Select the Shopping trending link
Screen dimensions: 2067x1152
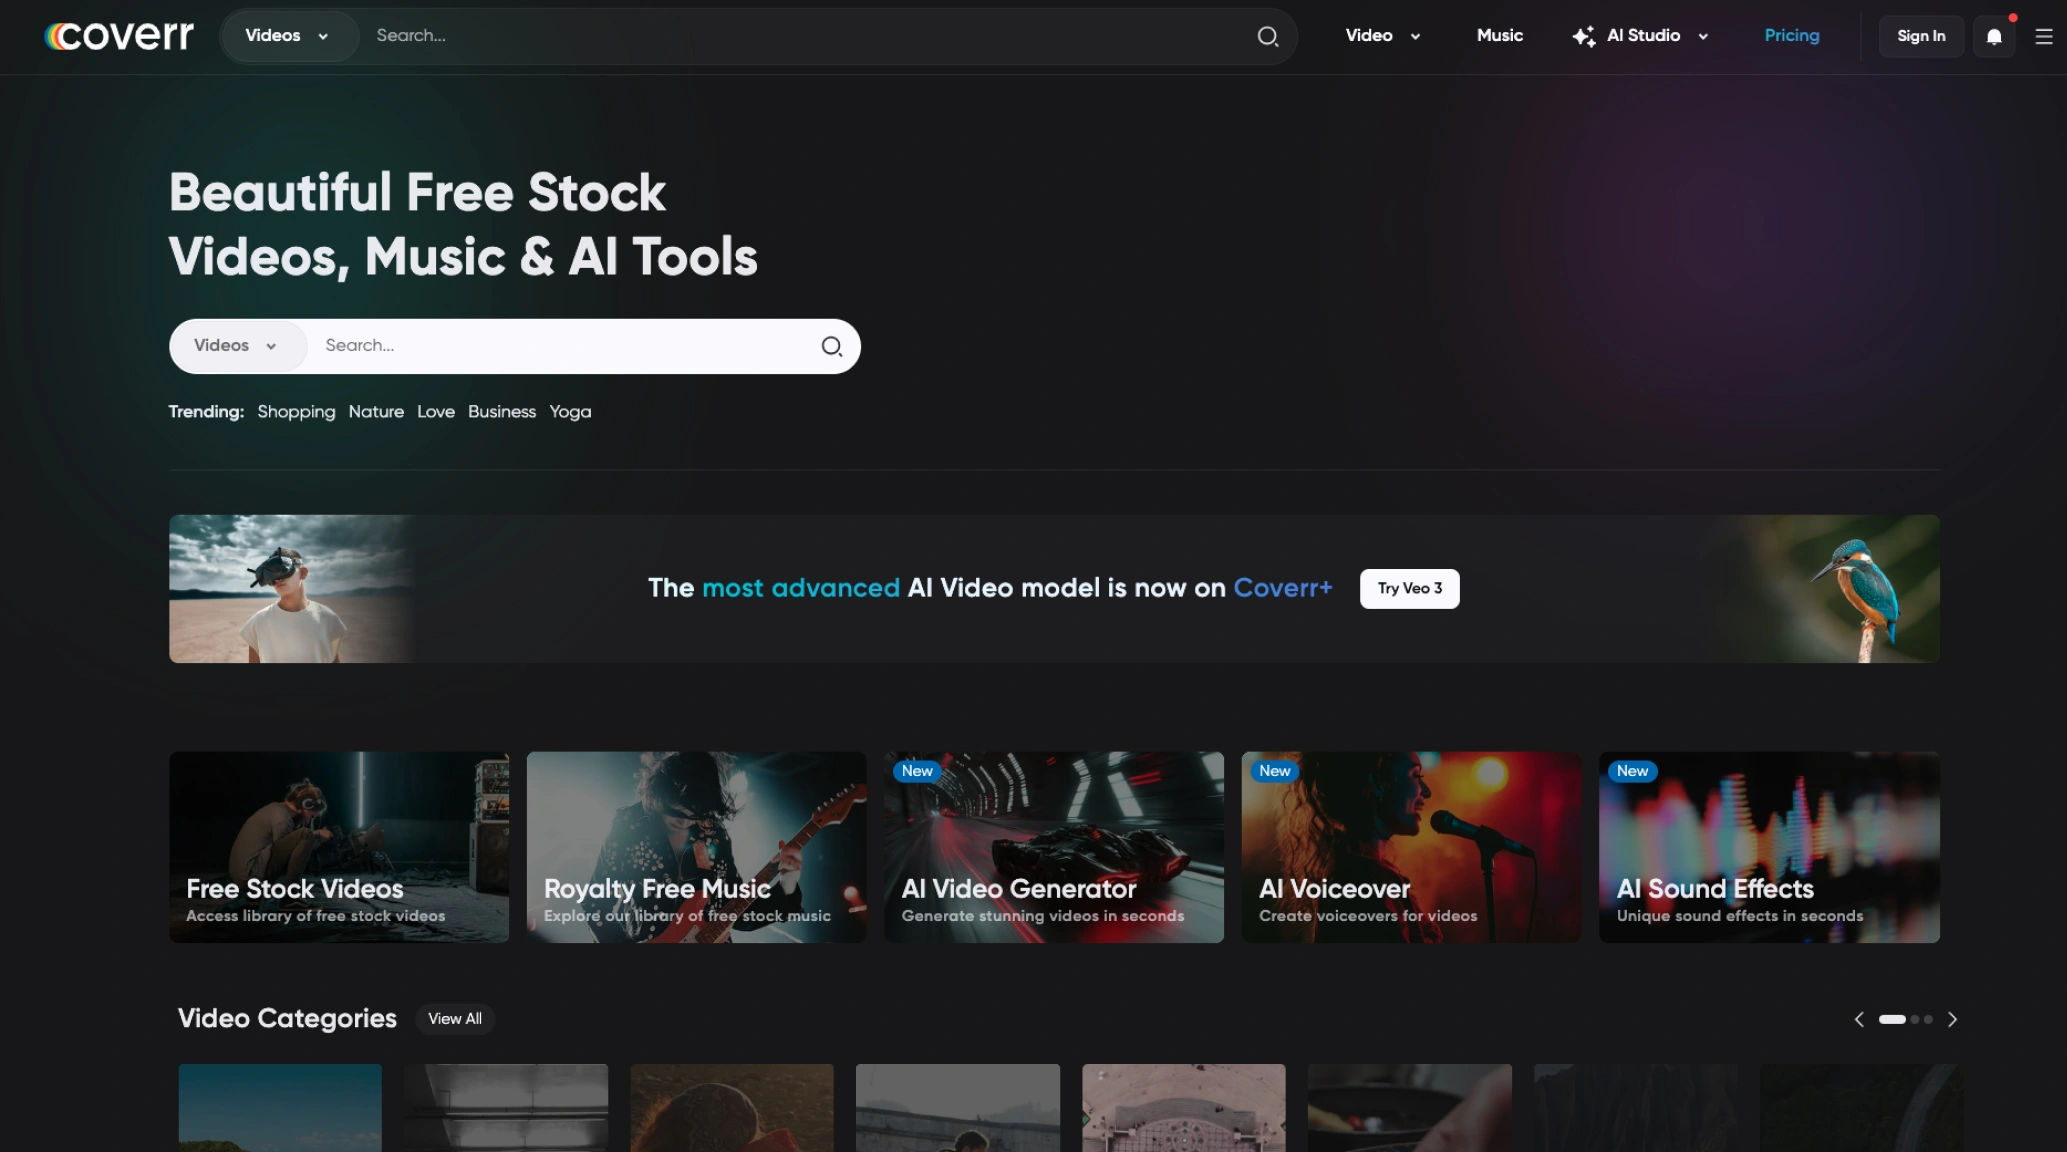(x=296, y=412)
